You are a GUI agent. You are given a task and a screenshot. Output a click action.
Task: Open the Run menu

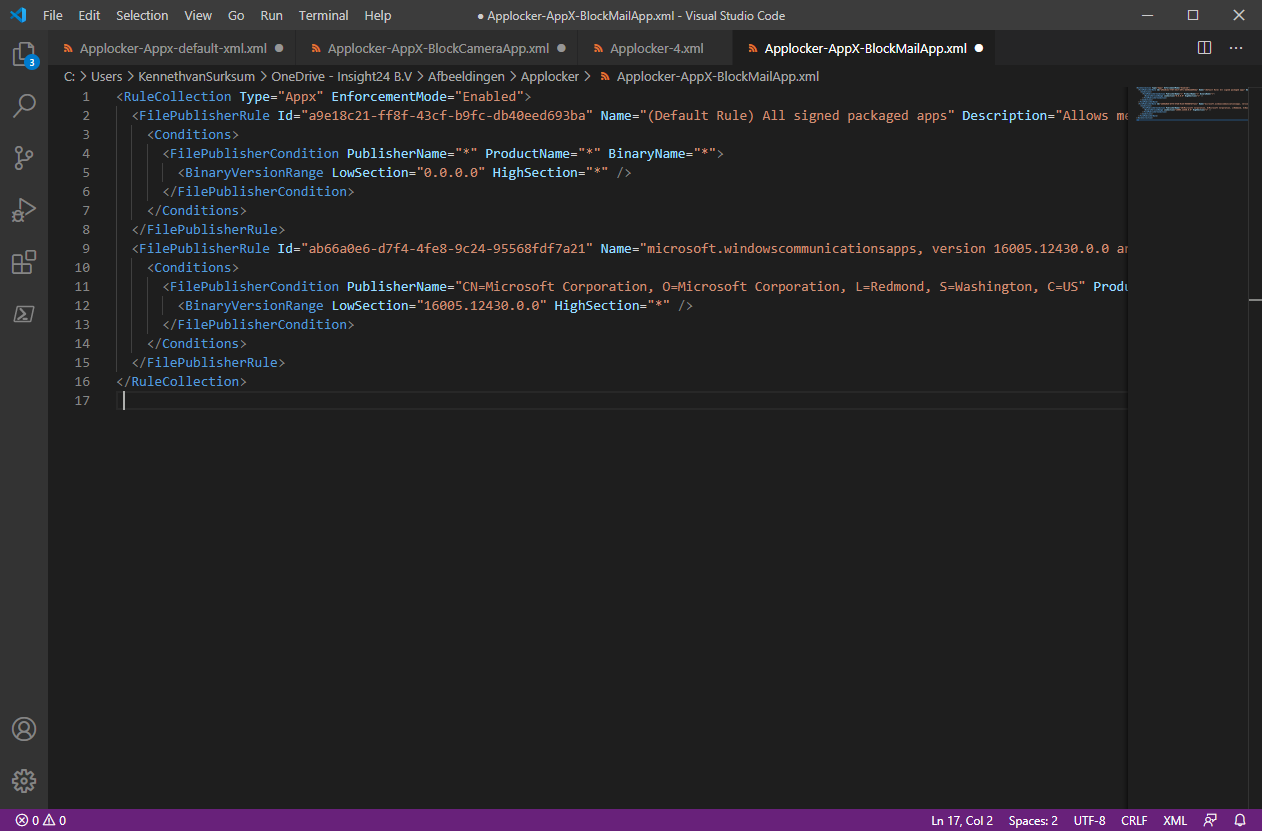(x=271, y=15)
